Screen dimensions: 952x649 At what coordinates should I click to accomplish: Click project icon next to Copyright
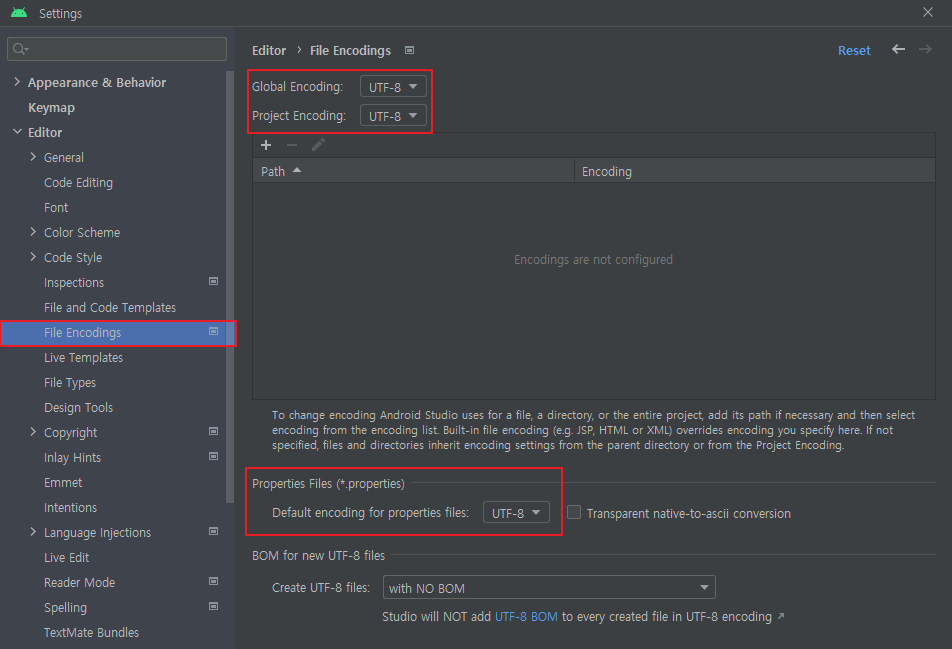(214, 431)
